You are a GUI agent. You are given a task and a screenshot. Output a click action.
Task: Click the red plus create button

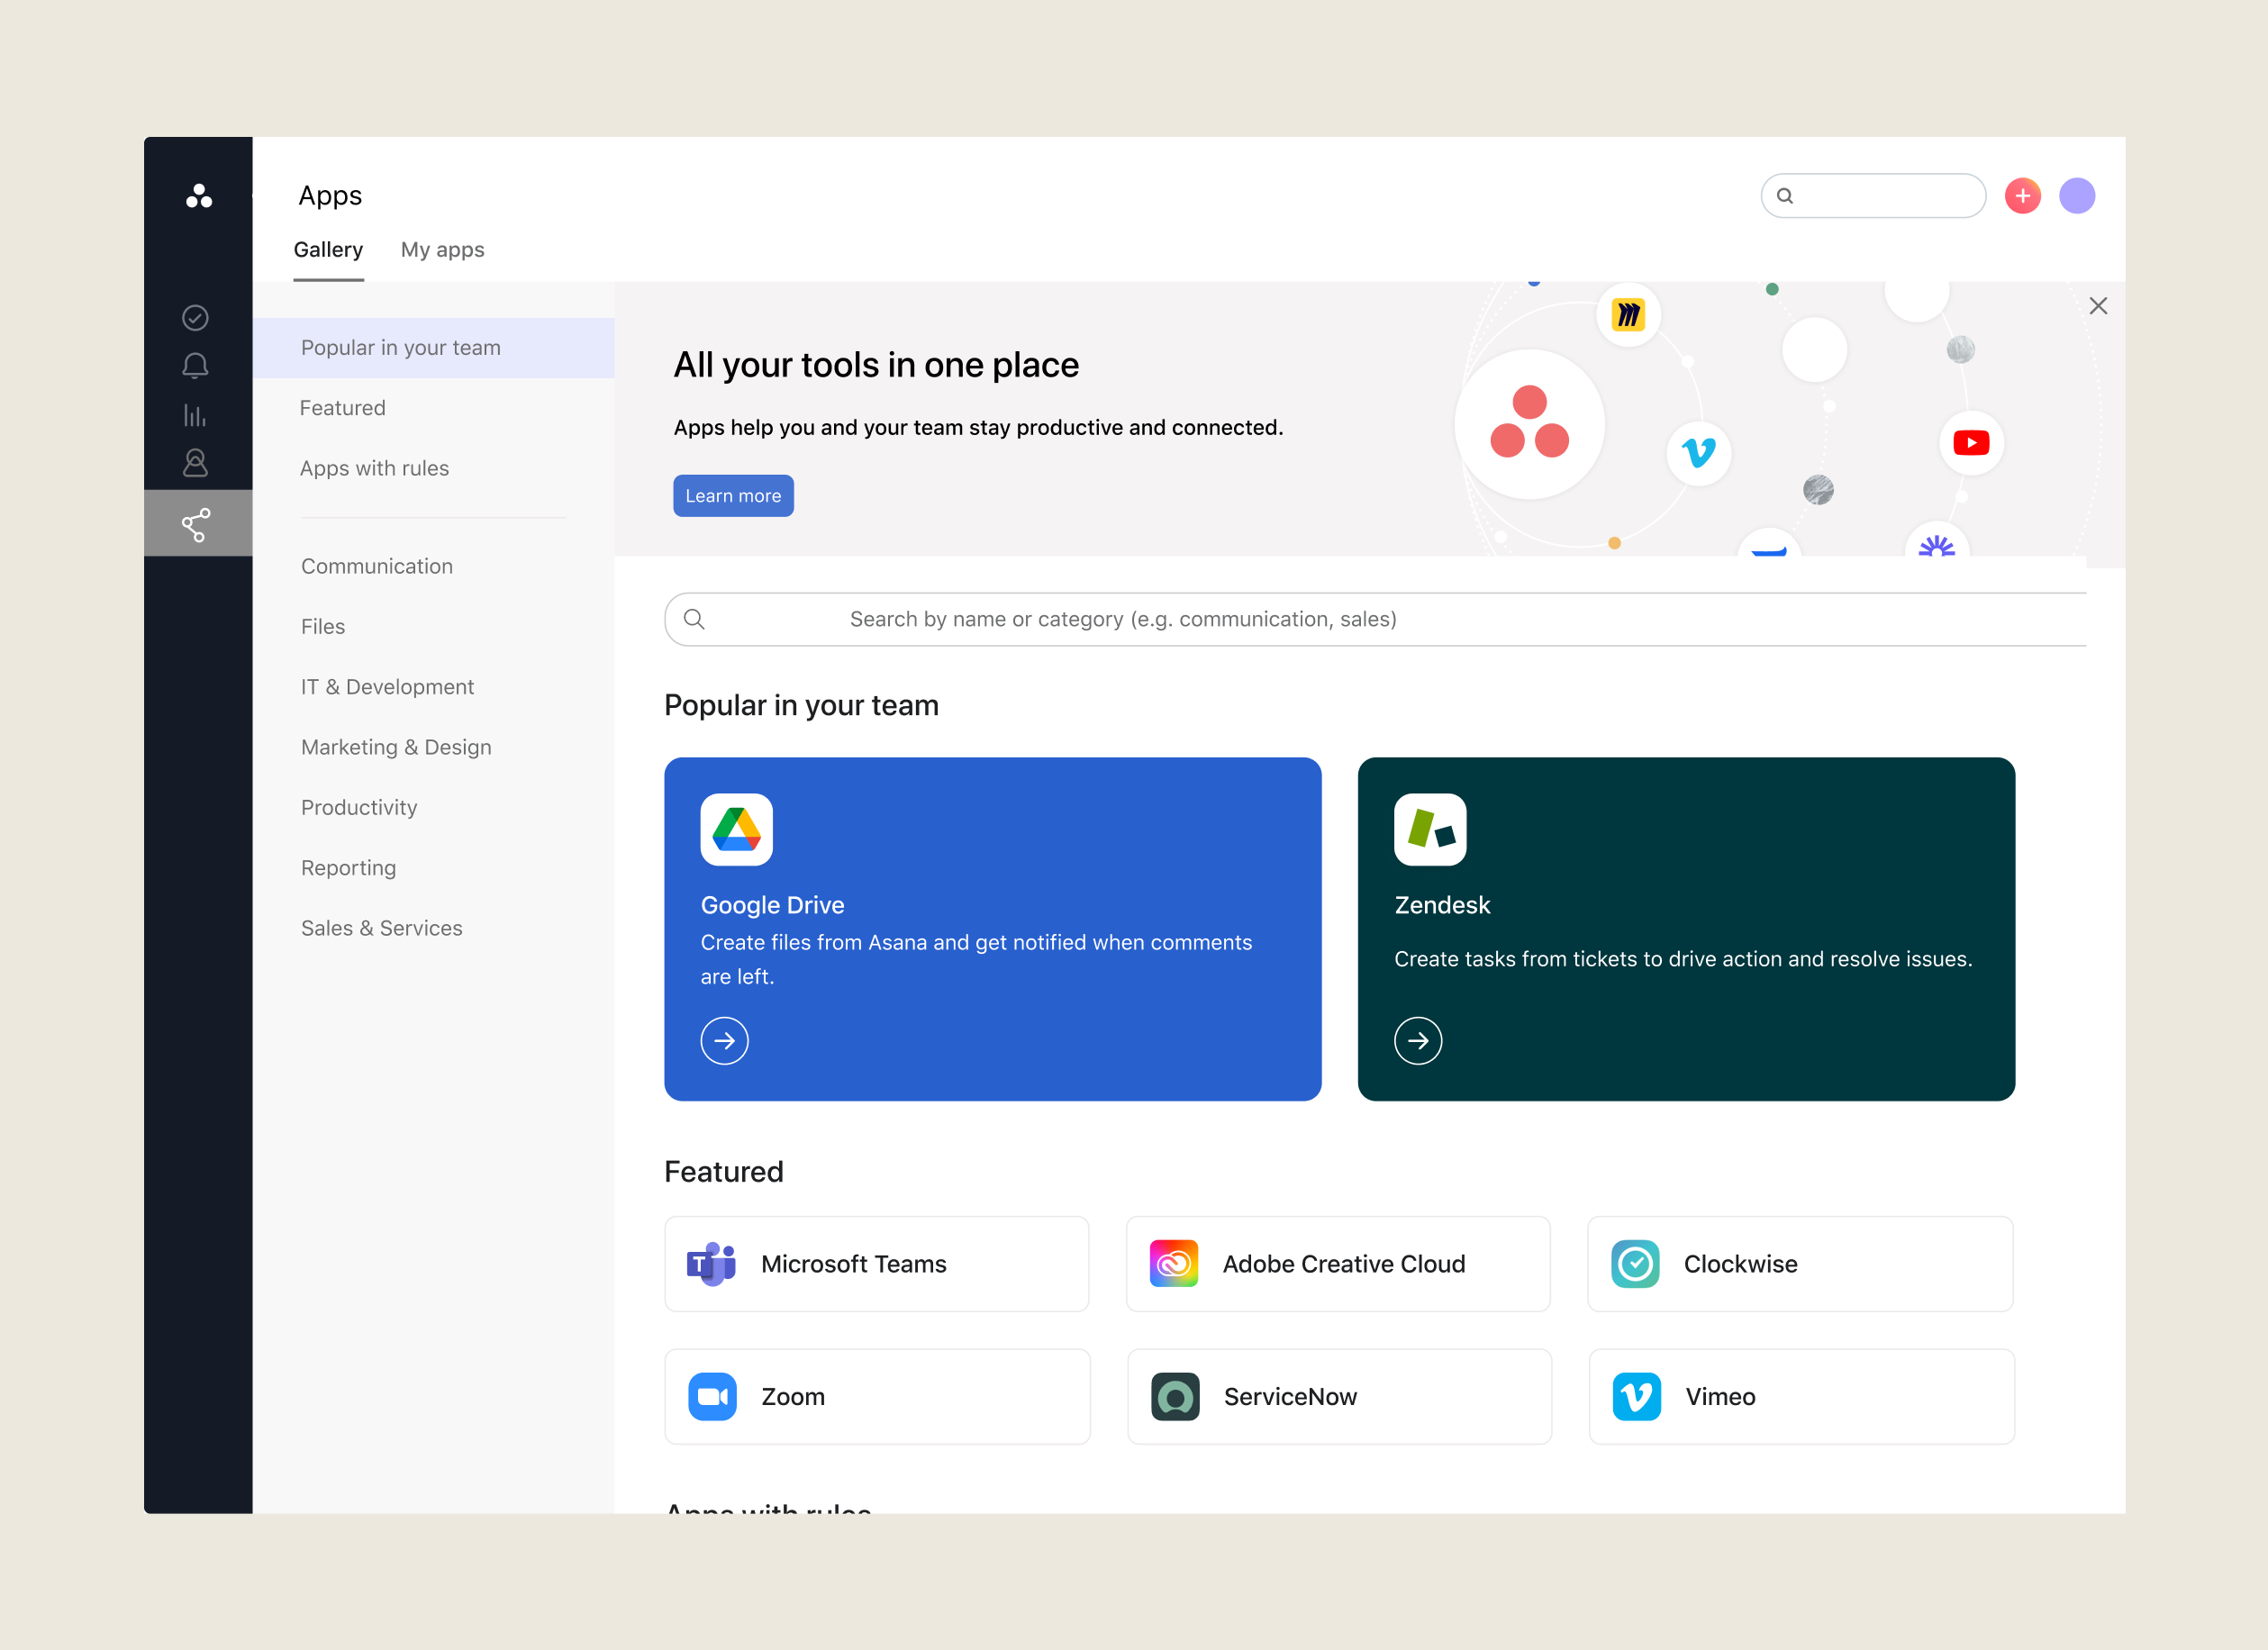(2022, 196)
